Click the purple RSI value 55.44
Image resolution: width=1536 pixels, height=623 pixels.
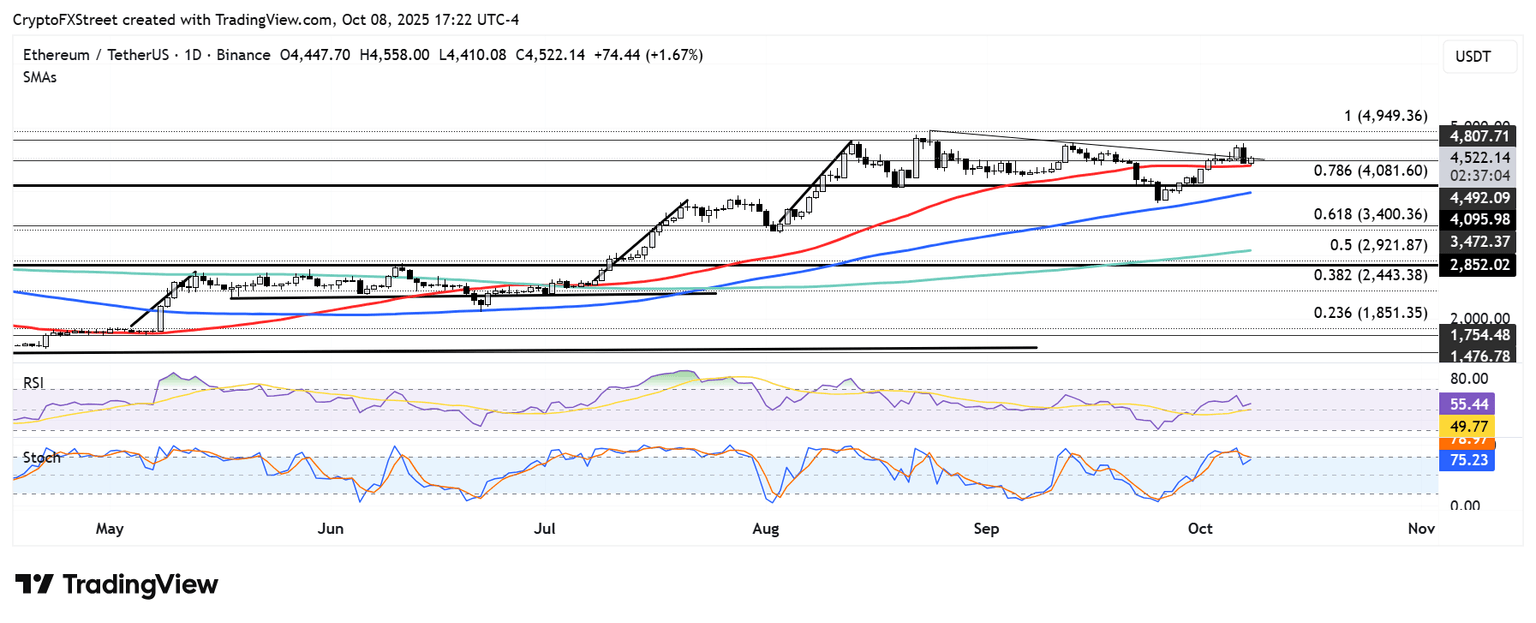coord(1467,404)
